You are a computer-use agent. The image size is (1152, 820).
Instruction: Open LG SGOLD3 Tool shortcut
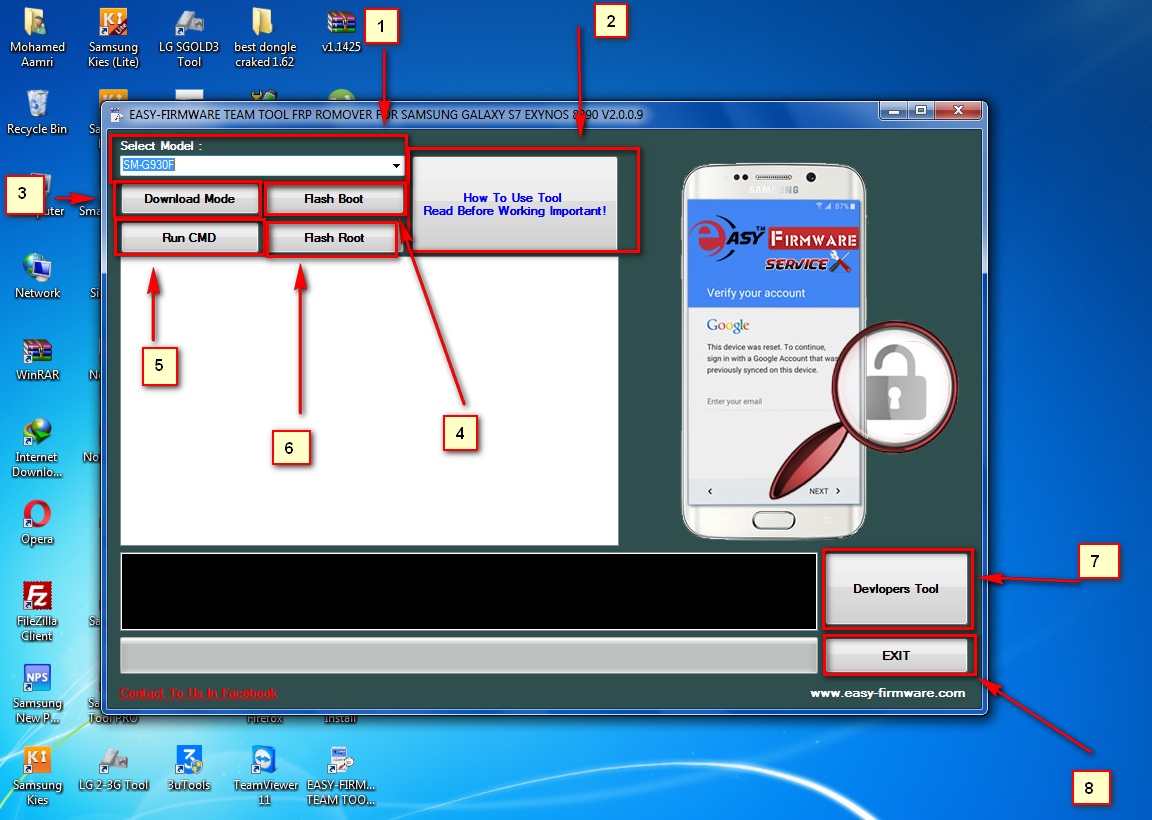pos(189,38)
